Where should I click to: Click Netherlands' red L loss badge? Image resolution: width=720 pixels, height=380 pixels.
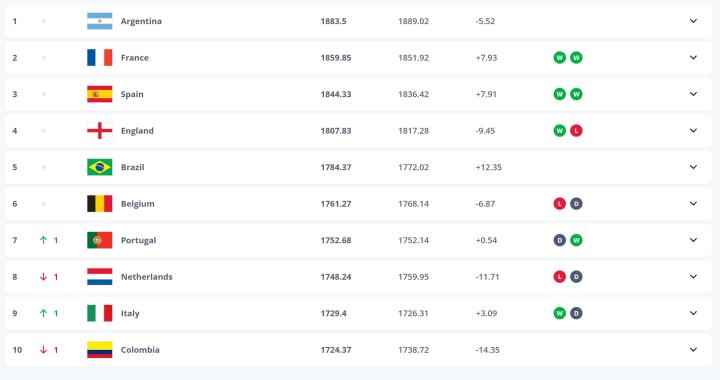point(559,277)
